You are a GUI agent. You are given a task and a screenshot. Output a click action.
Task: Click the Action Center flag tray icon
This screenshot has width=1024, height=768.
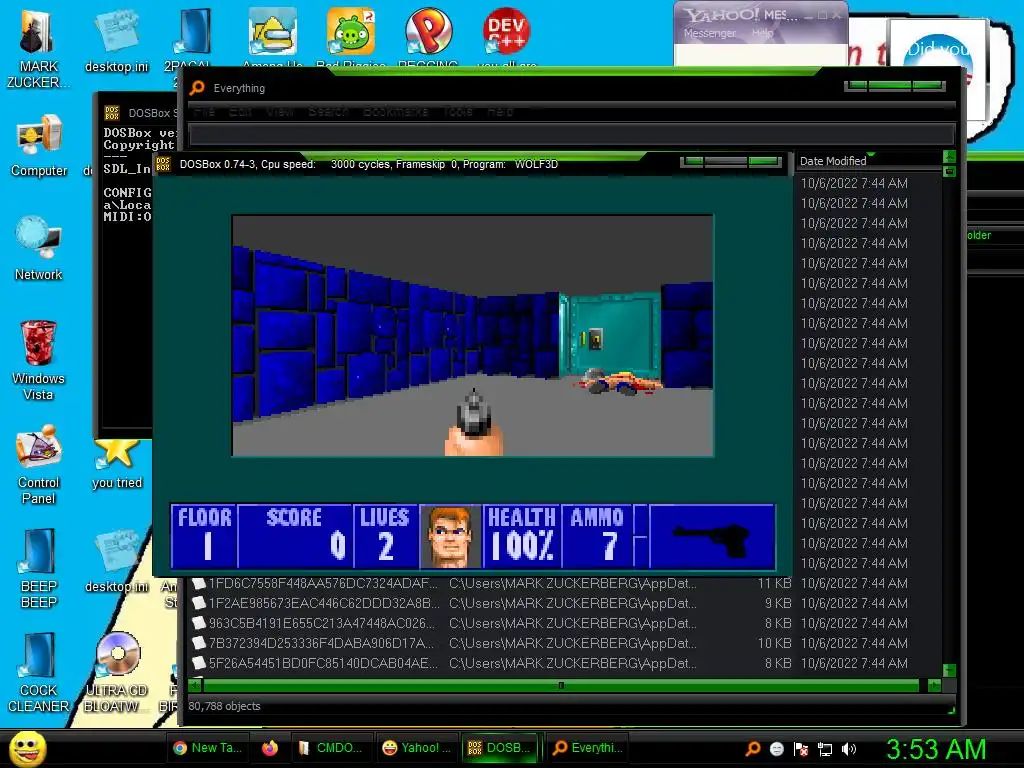click(x=801, y=749)
